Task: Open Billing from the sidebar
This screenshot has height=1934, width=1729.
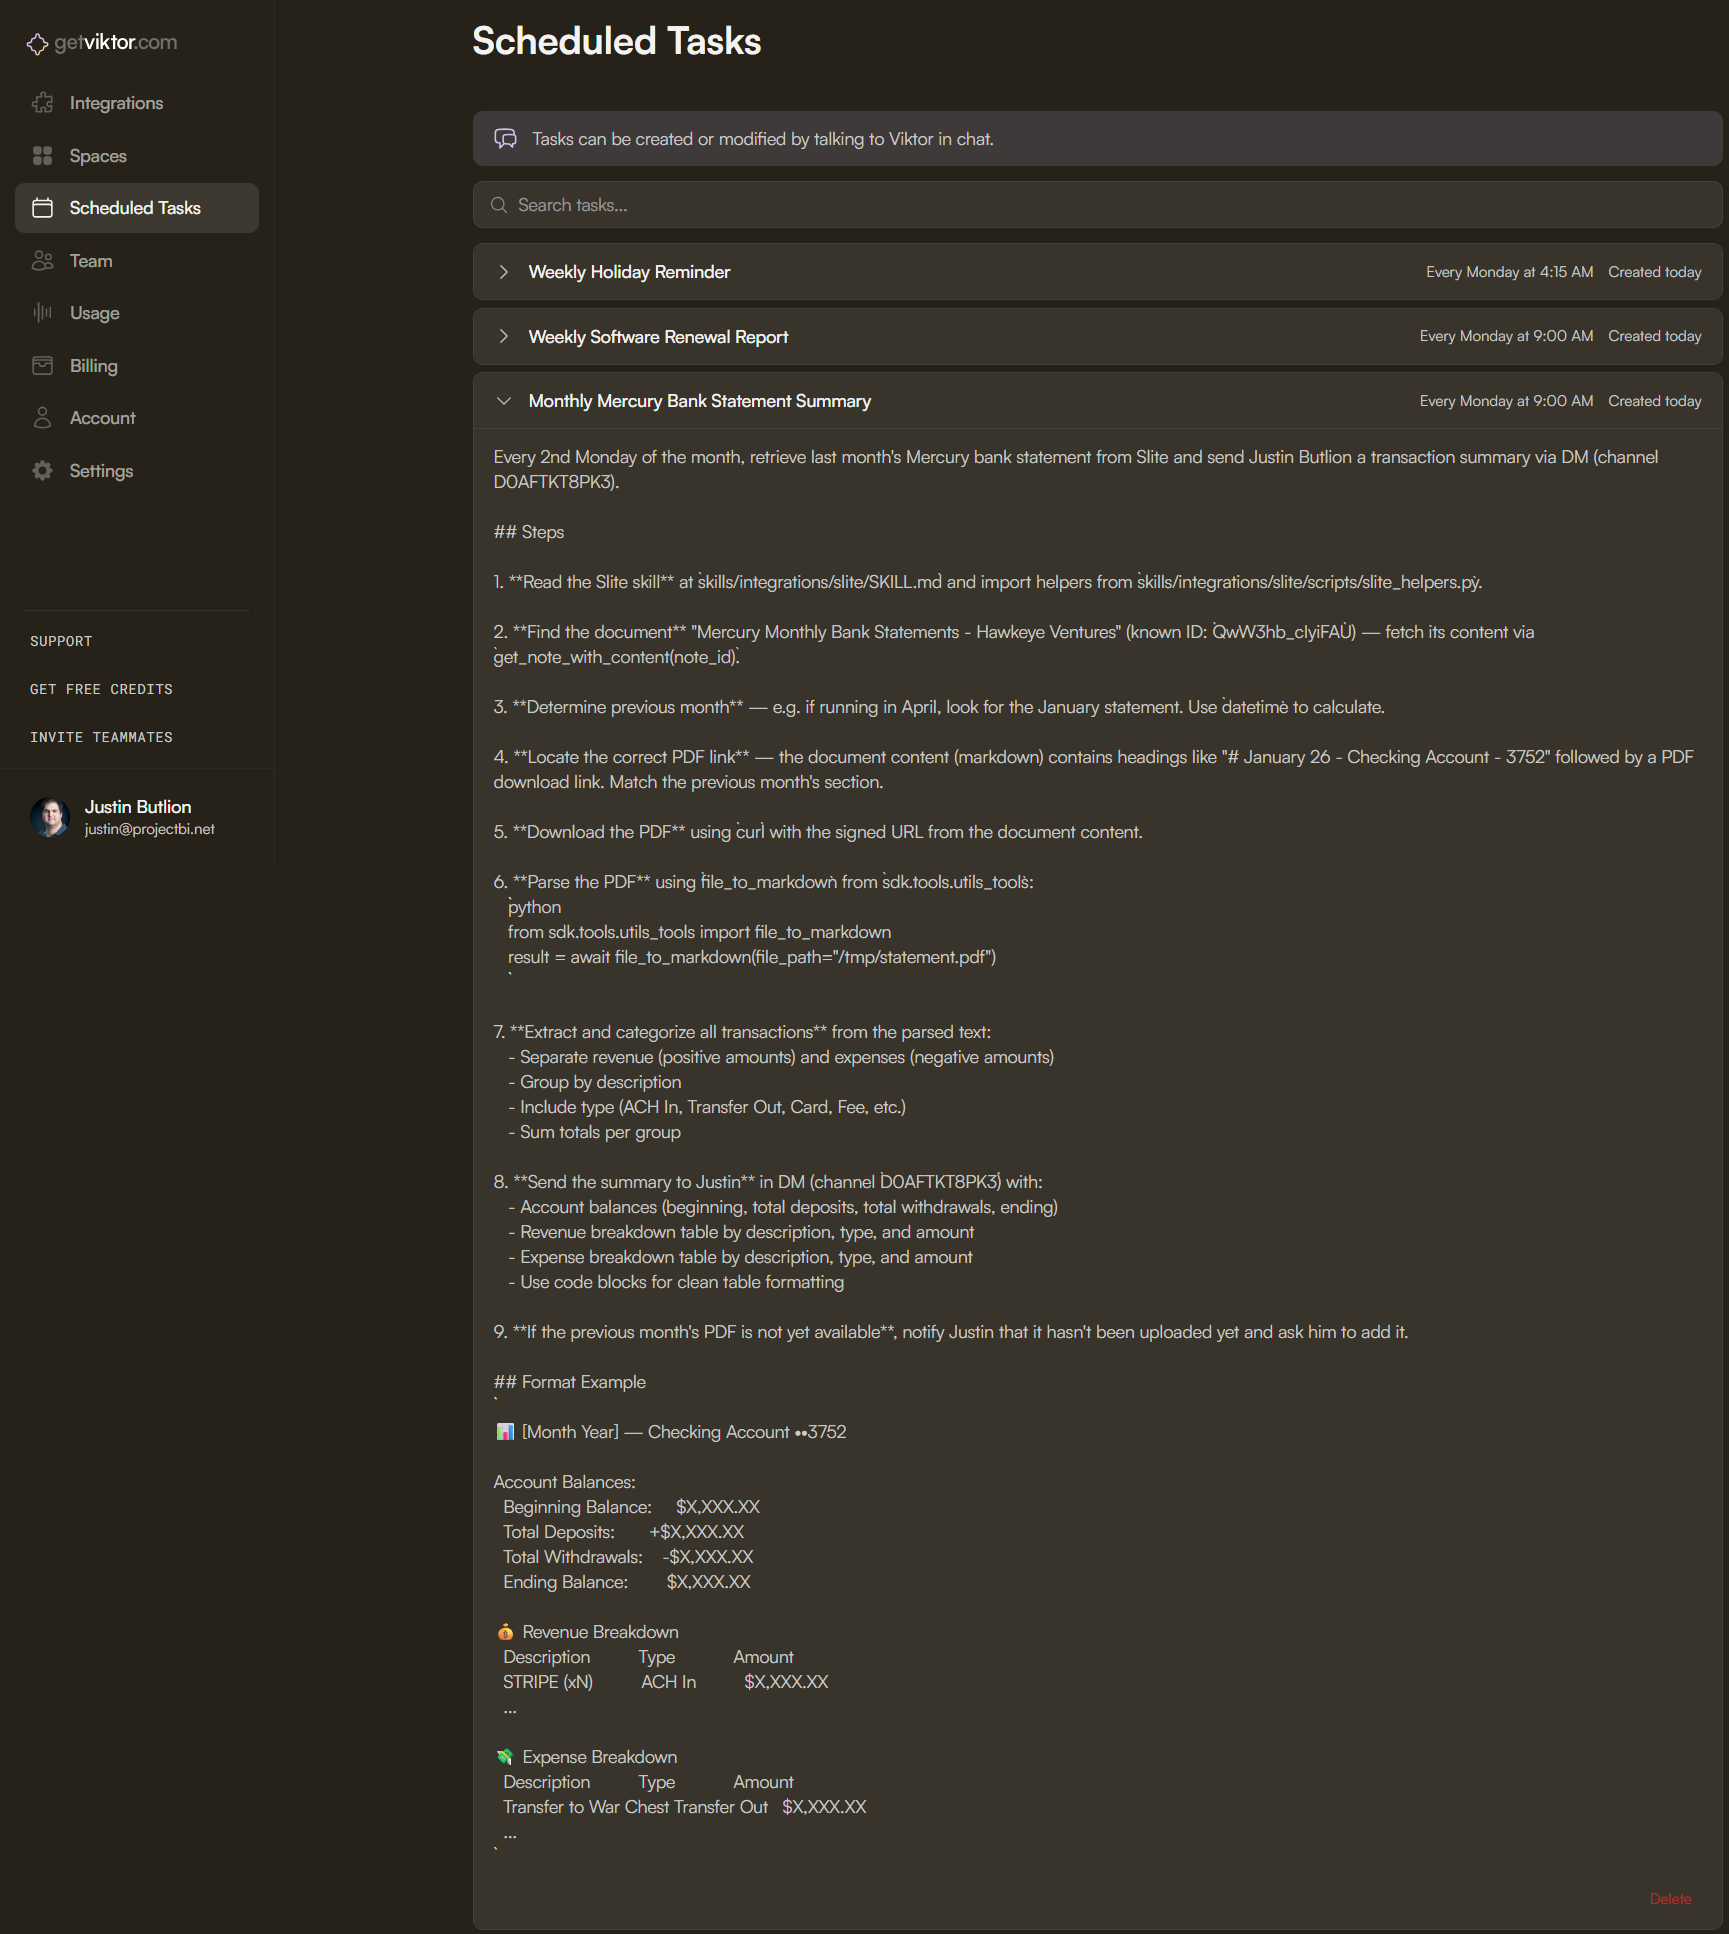Action: coord(137,366)
